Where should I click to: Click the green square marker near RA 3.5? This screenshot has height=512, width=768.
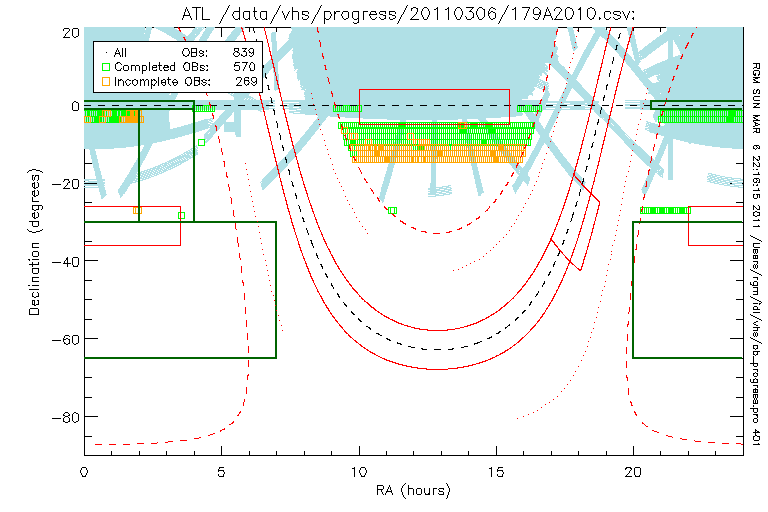click(181, 215)
